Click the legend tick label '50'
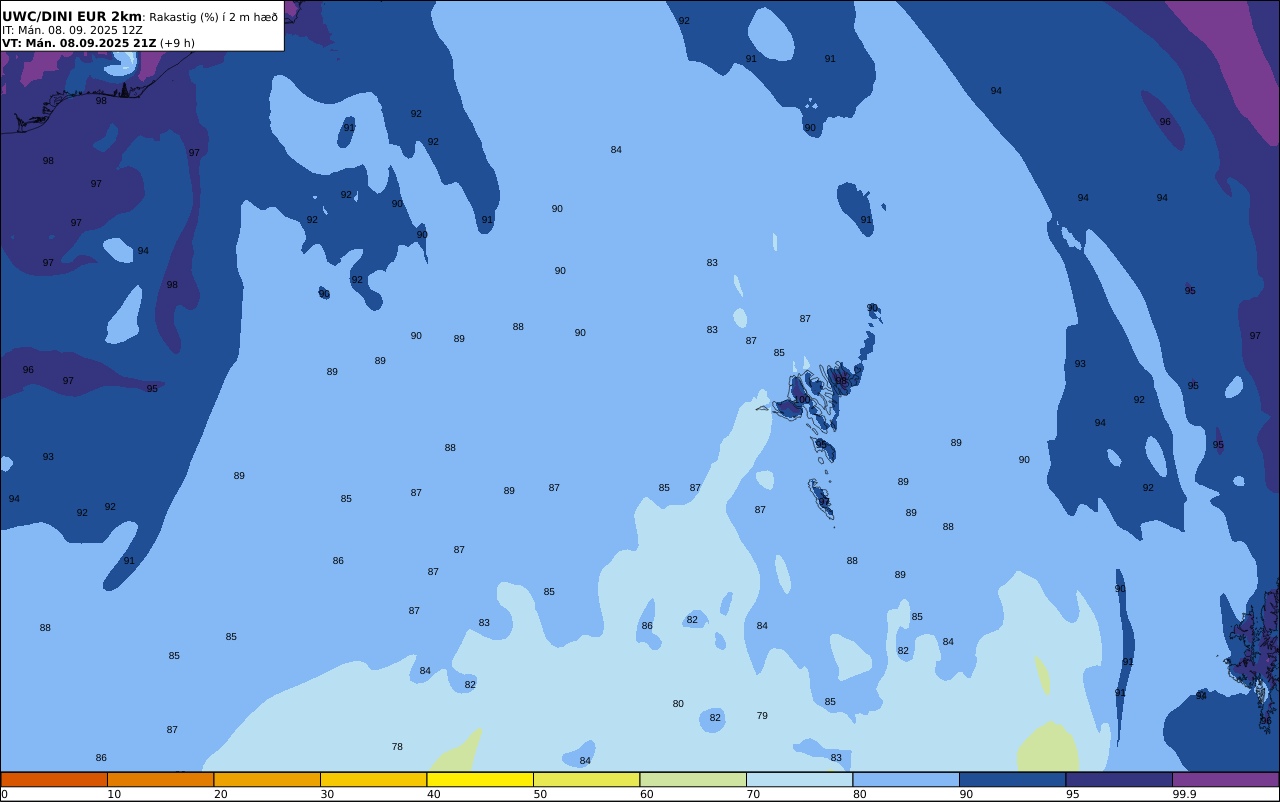1280x802 pixels. (540, 794)
